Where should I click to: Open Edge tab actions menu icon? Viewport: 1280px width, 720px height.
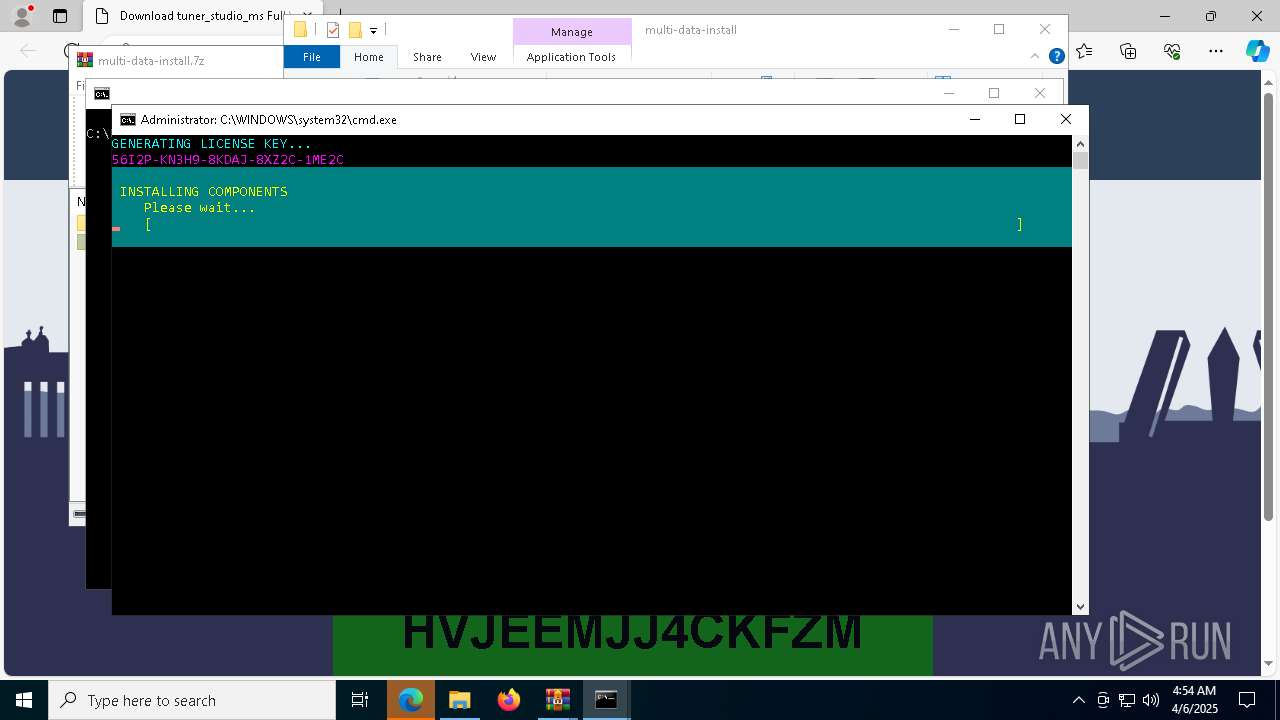pyautogui.click(x=60, y=16)
